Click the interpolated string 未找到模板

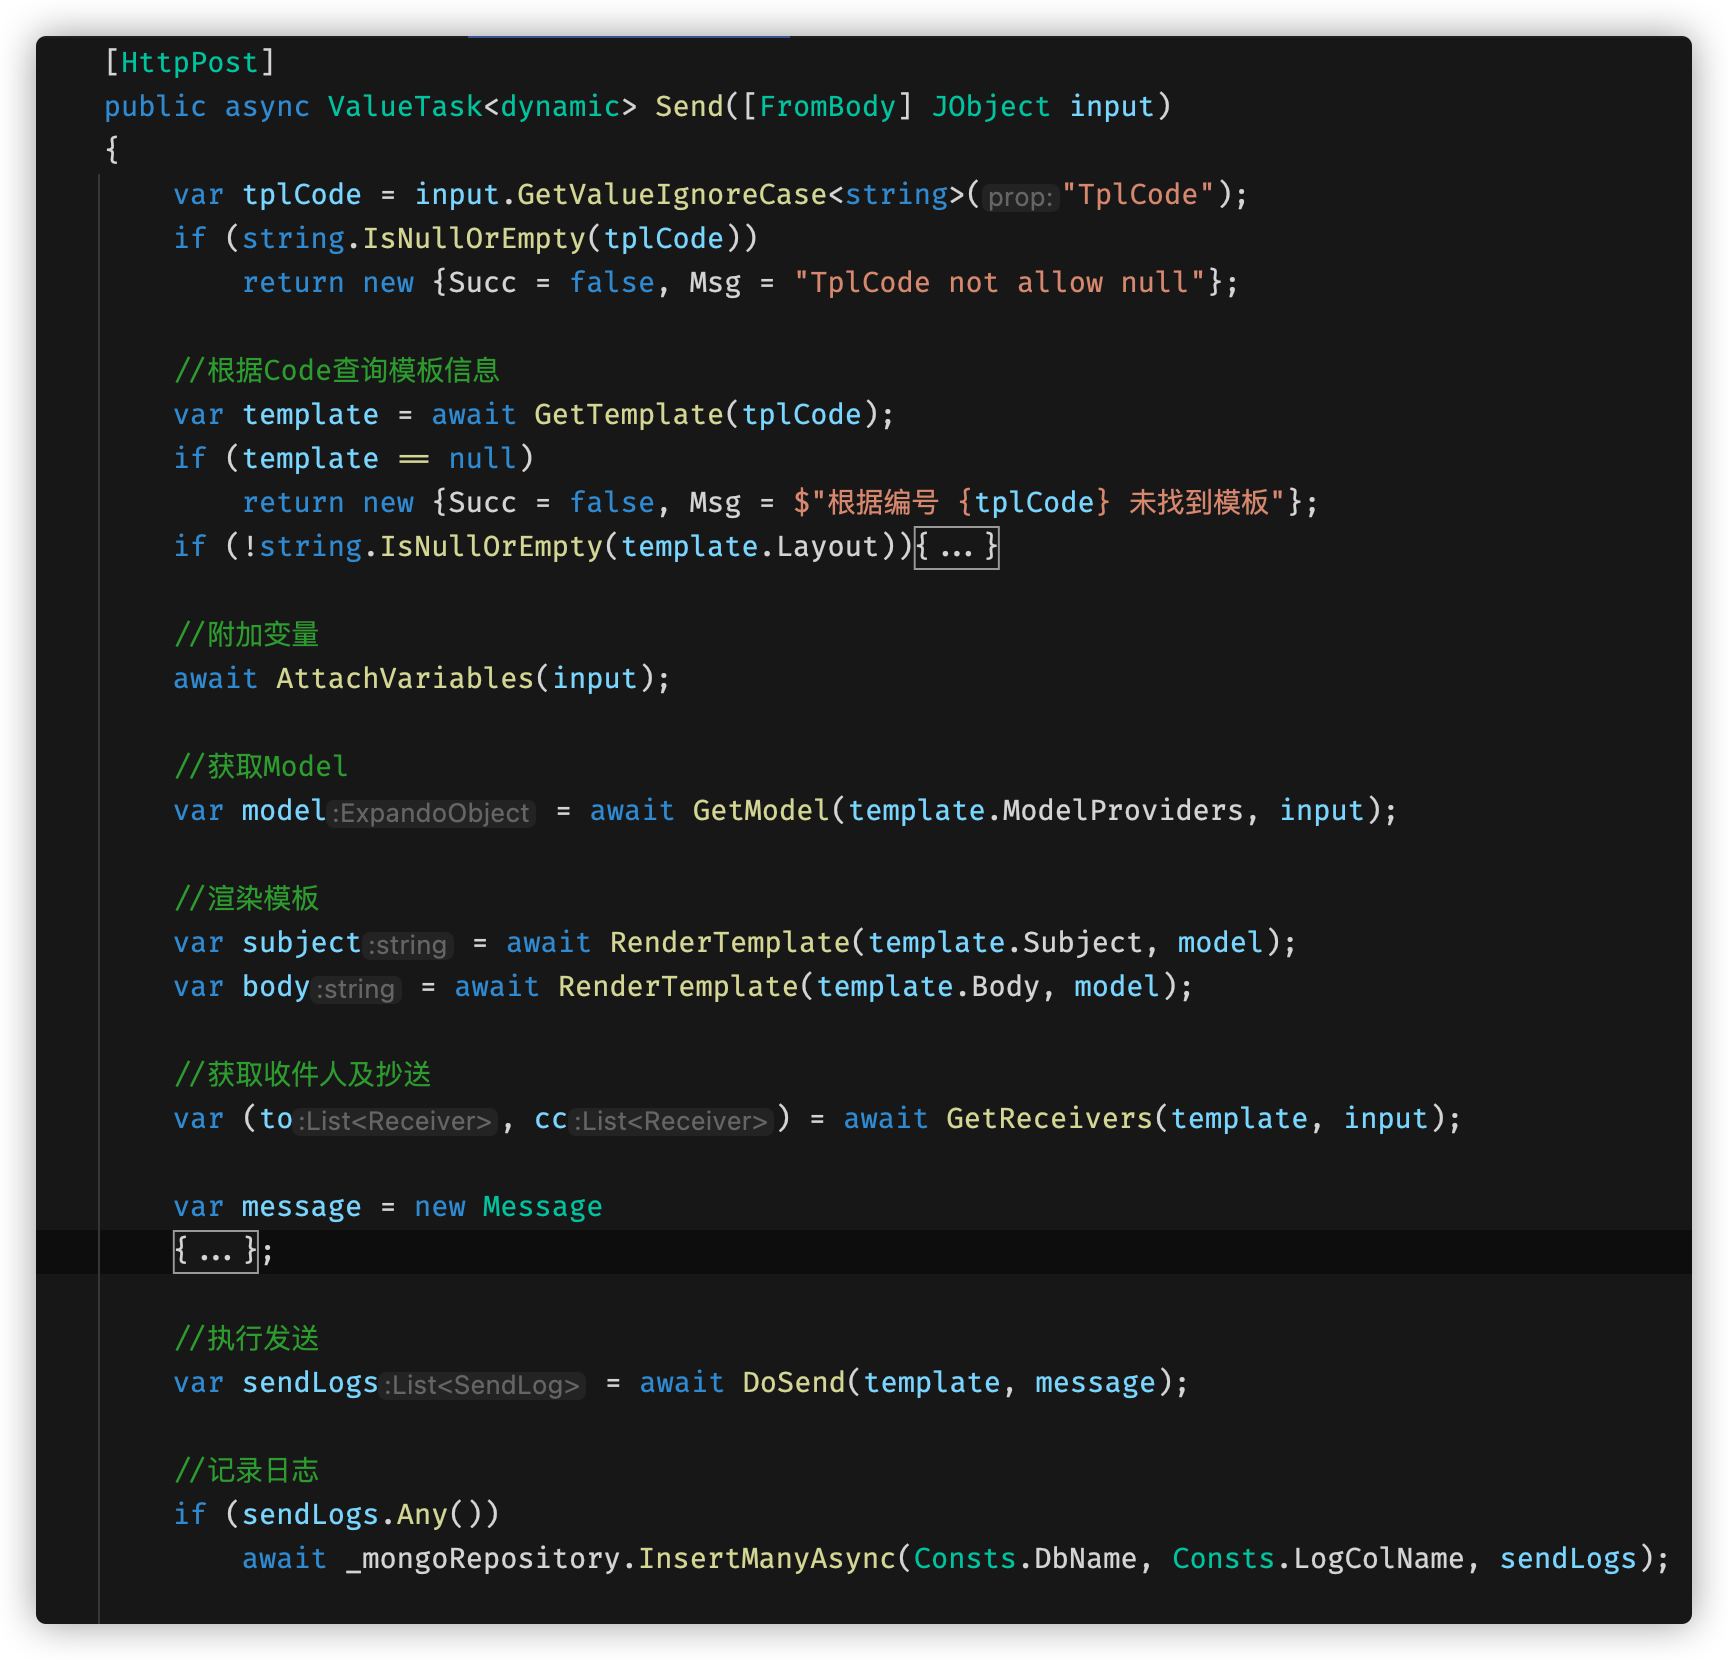[1041, 503]
